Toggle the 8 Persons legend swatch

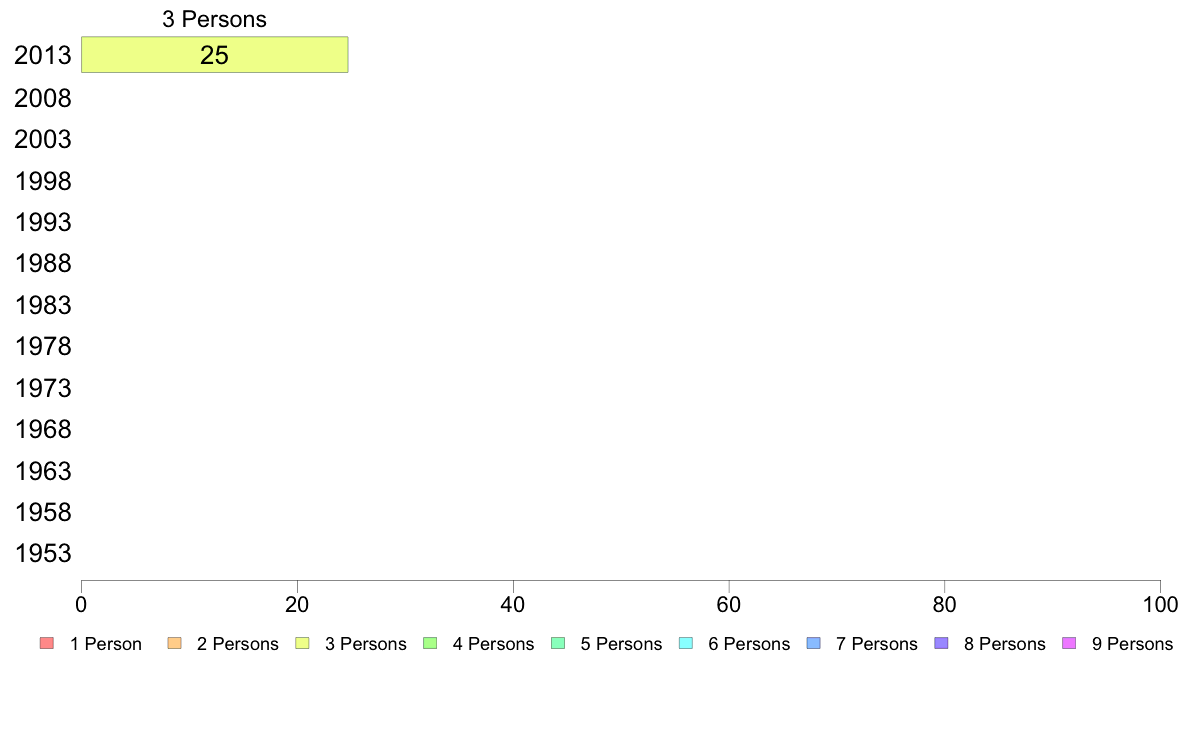point(942,644)
